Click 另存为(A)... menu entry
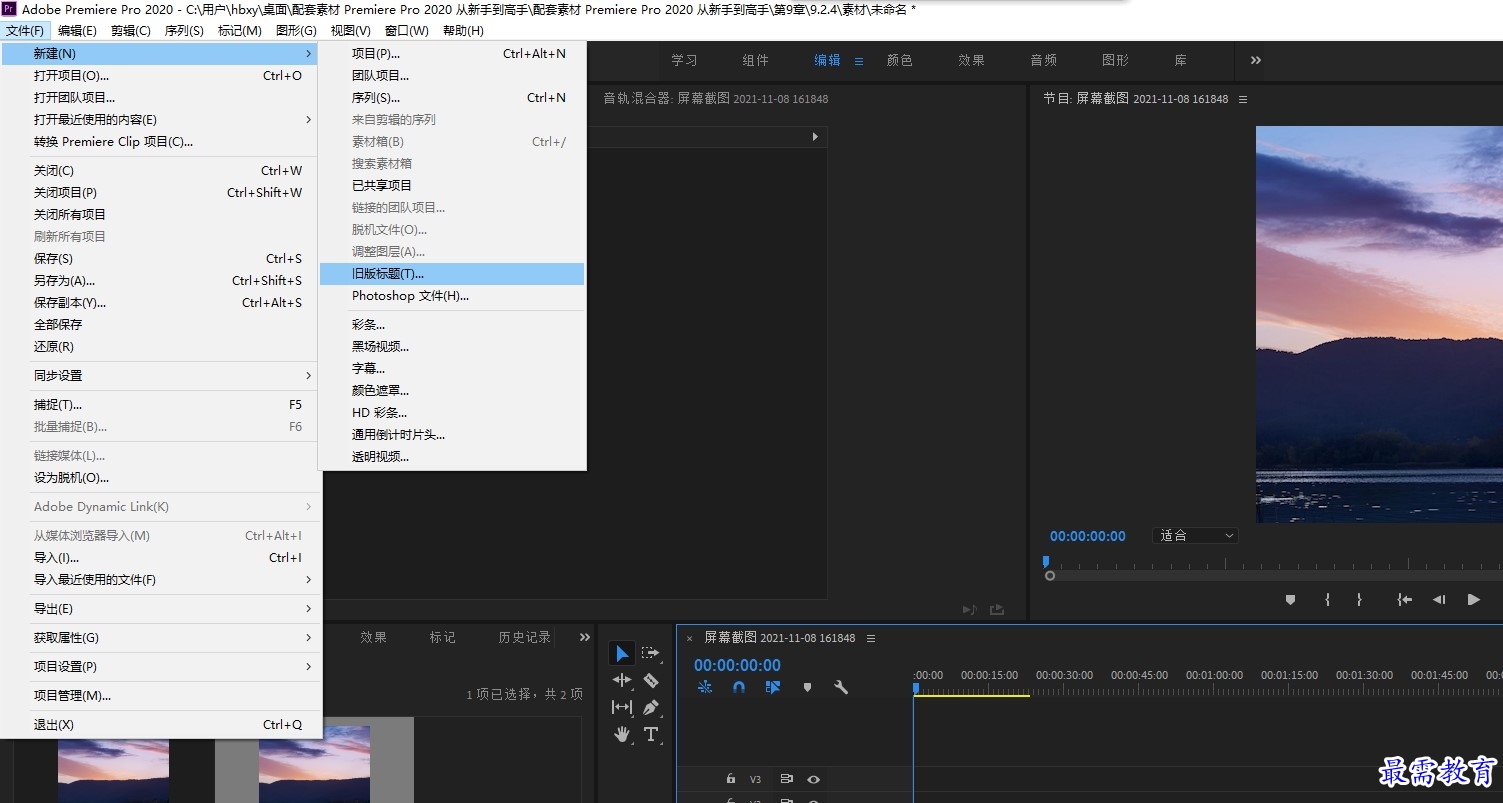This screenshot has height=803, width=1503. click(x=161, y=281)
